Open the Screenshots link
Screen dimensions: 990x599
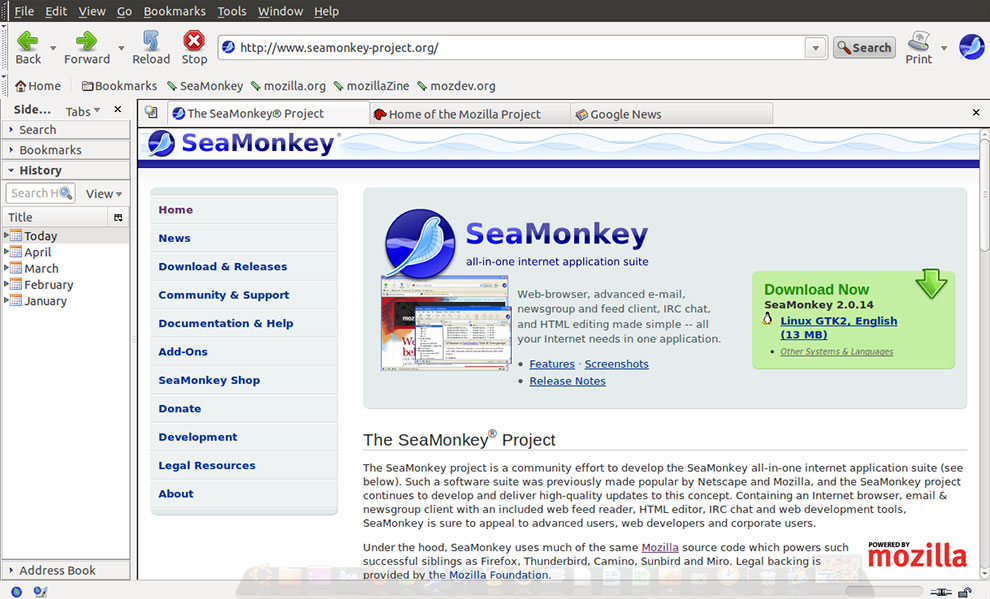click(616, 364)
